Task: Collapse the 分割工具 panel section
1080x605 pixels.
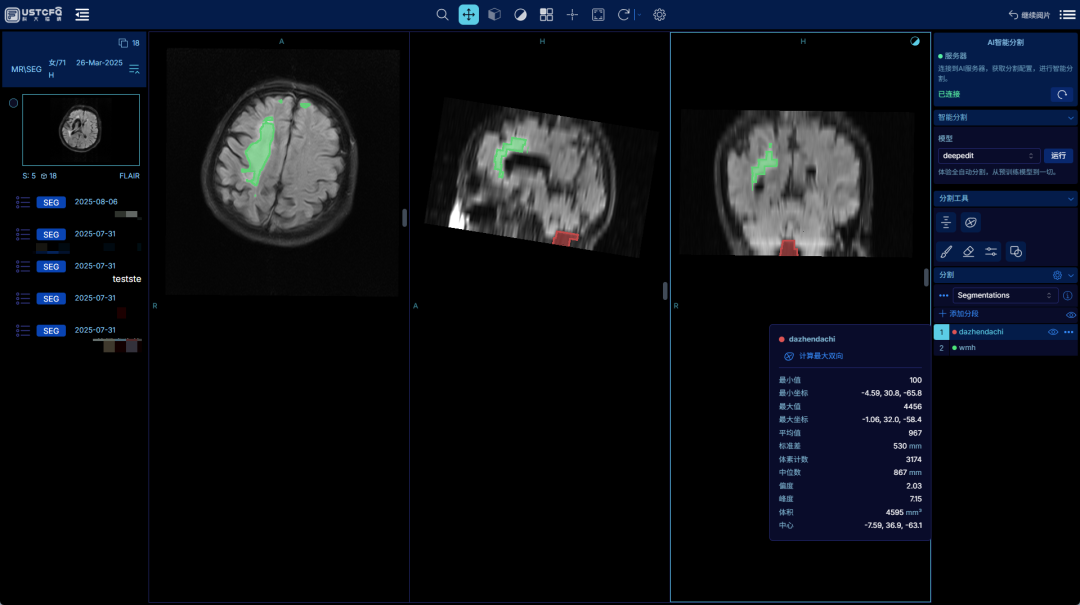Action: tap(1071, 199)
